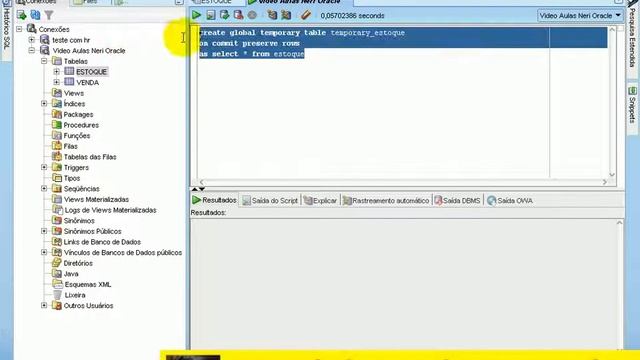This screenshot has width=640, height=360.
Task: Expand the Triggers folder
Action: [44, 167]
